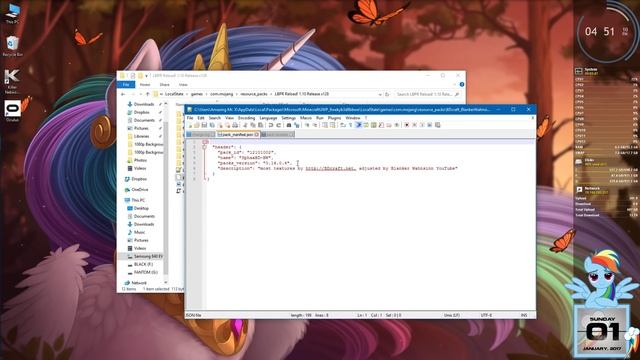Click "UTF-8" in Notepad++ status bar
This screenshot has width=640, height=360.
coord(486,315)
